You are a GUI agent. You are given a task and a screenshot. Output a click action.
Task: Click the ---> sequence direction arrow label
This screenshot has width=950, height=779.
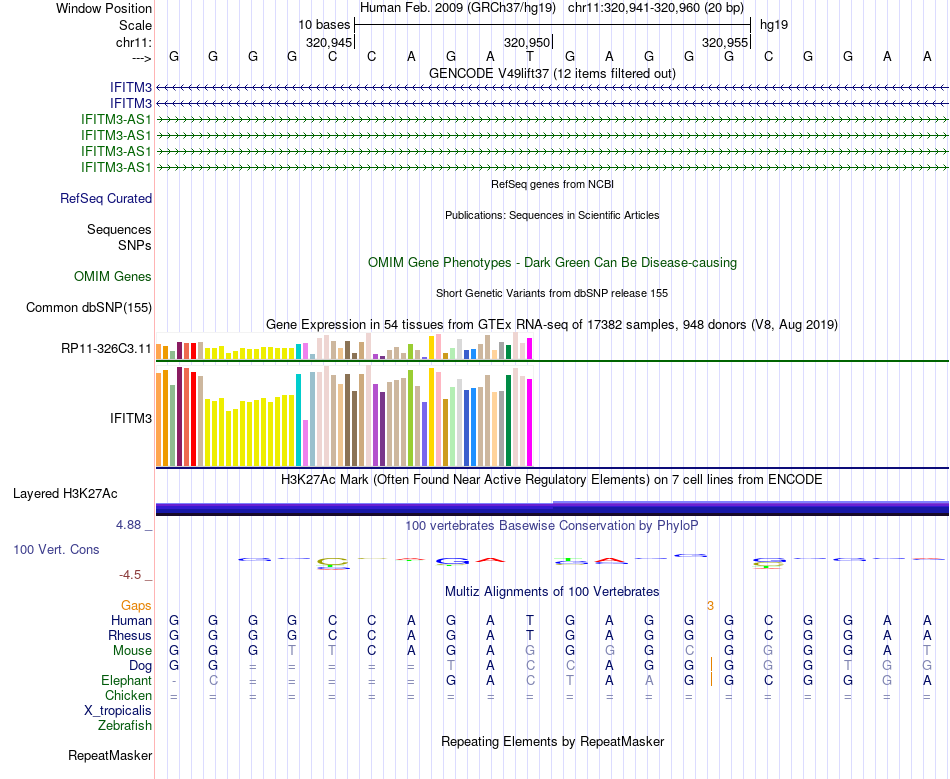click(141, 58)
